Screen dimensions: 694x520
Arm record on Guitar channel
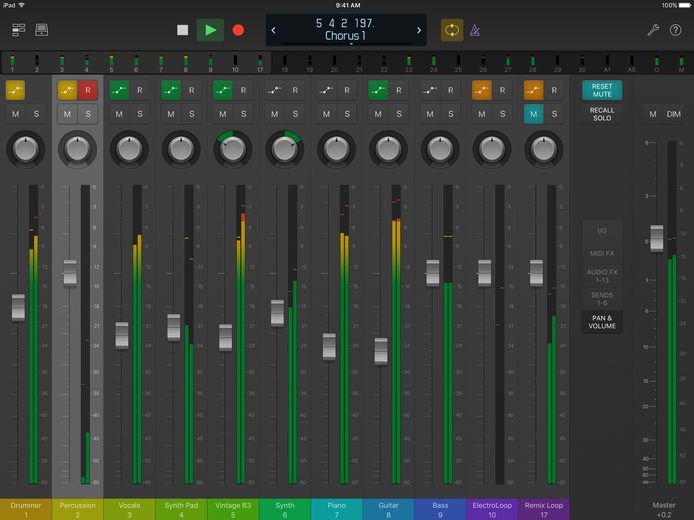[399, 90]
